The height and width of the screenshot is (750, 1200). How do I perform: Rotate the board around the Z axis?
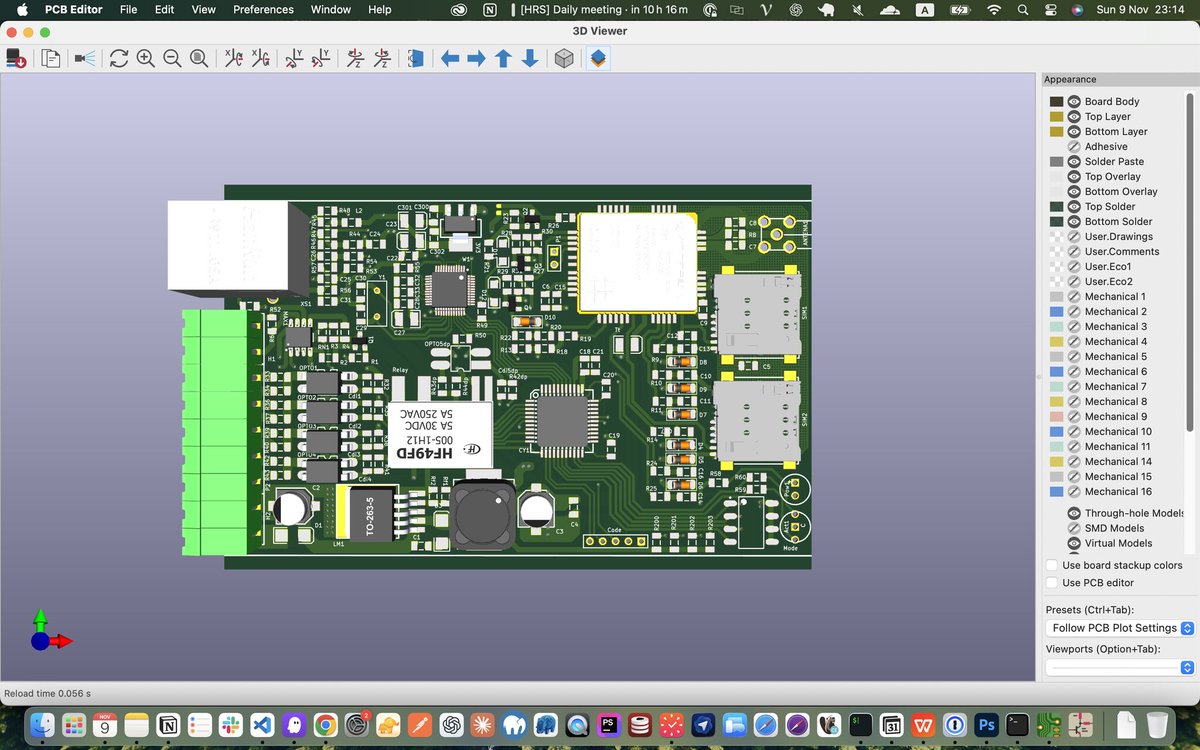pyautogui.click(x=354, y=58)
